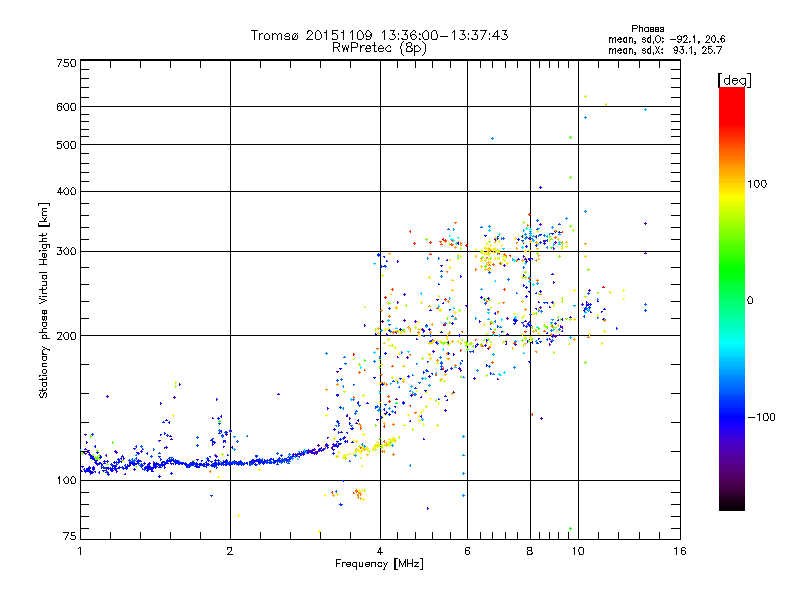The width and height of the screenshot is (800, 600).
Task: Select the 'RwPretec (8p)' subtitle text
Action: (379, 48)
